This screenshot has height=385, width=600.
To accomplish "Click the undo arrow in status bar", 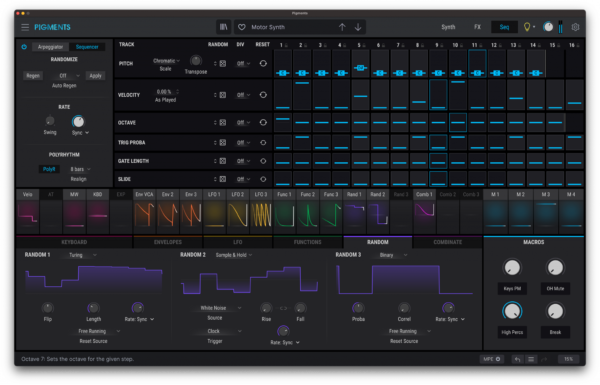I will pos(517,359).
